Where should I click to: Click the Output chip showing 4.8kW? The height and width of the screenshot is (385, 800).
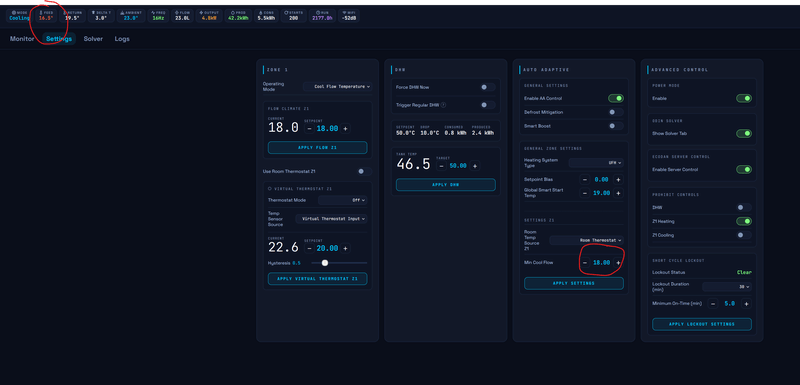(x=209, y=15)
